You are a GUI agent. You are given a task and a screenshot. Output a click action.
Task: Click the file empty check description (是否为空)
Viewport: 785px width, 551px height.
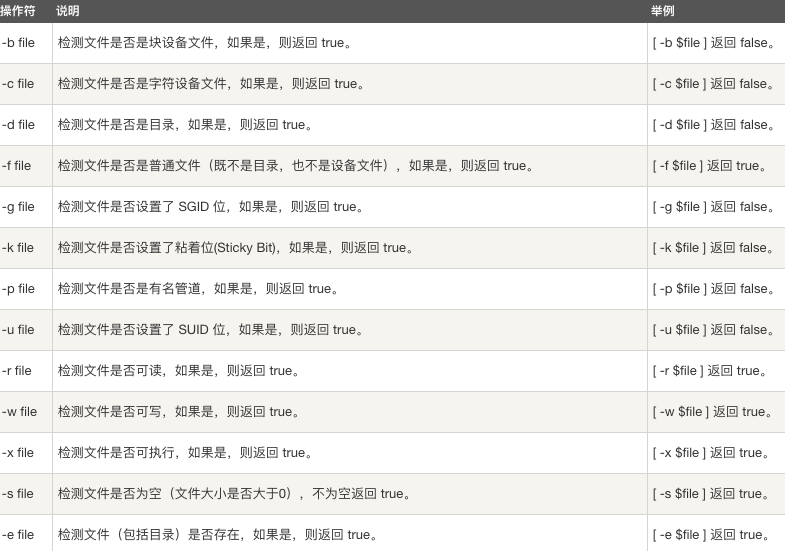click(x=235, y=494)
